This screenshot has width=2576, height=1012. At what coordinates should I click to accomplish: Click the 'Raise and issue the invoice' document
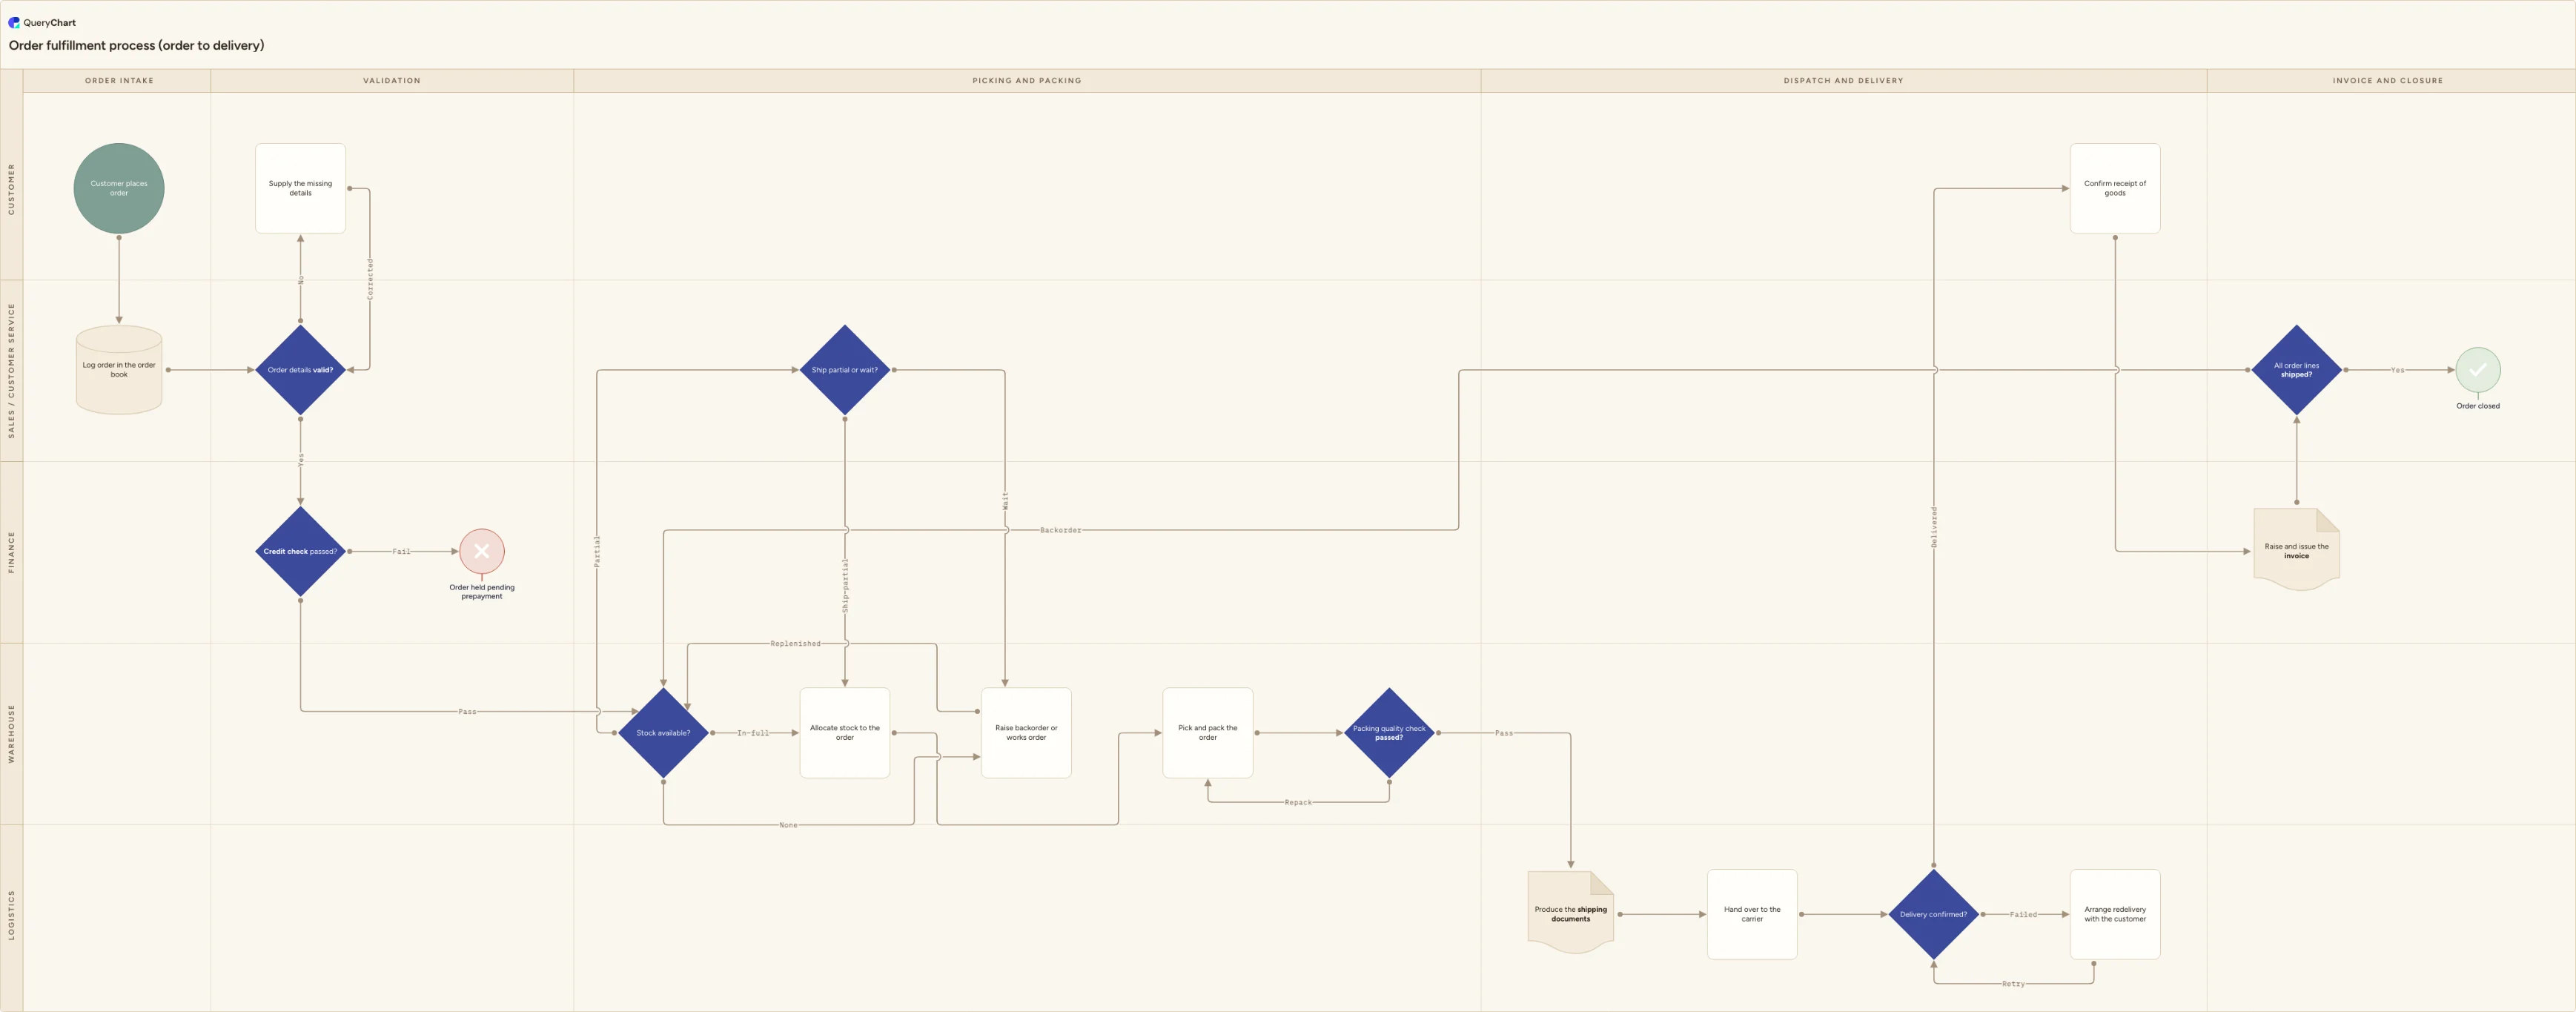point(2297,549)
